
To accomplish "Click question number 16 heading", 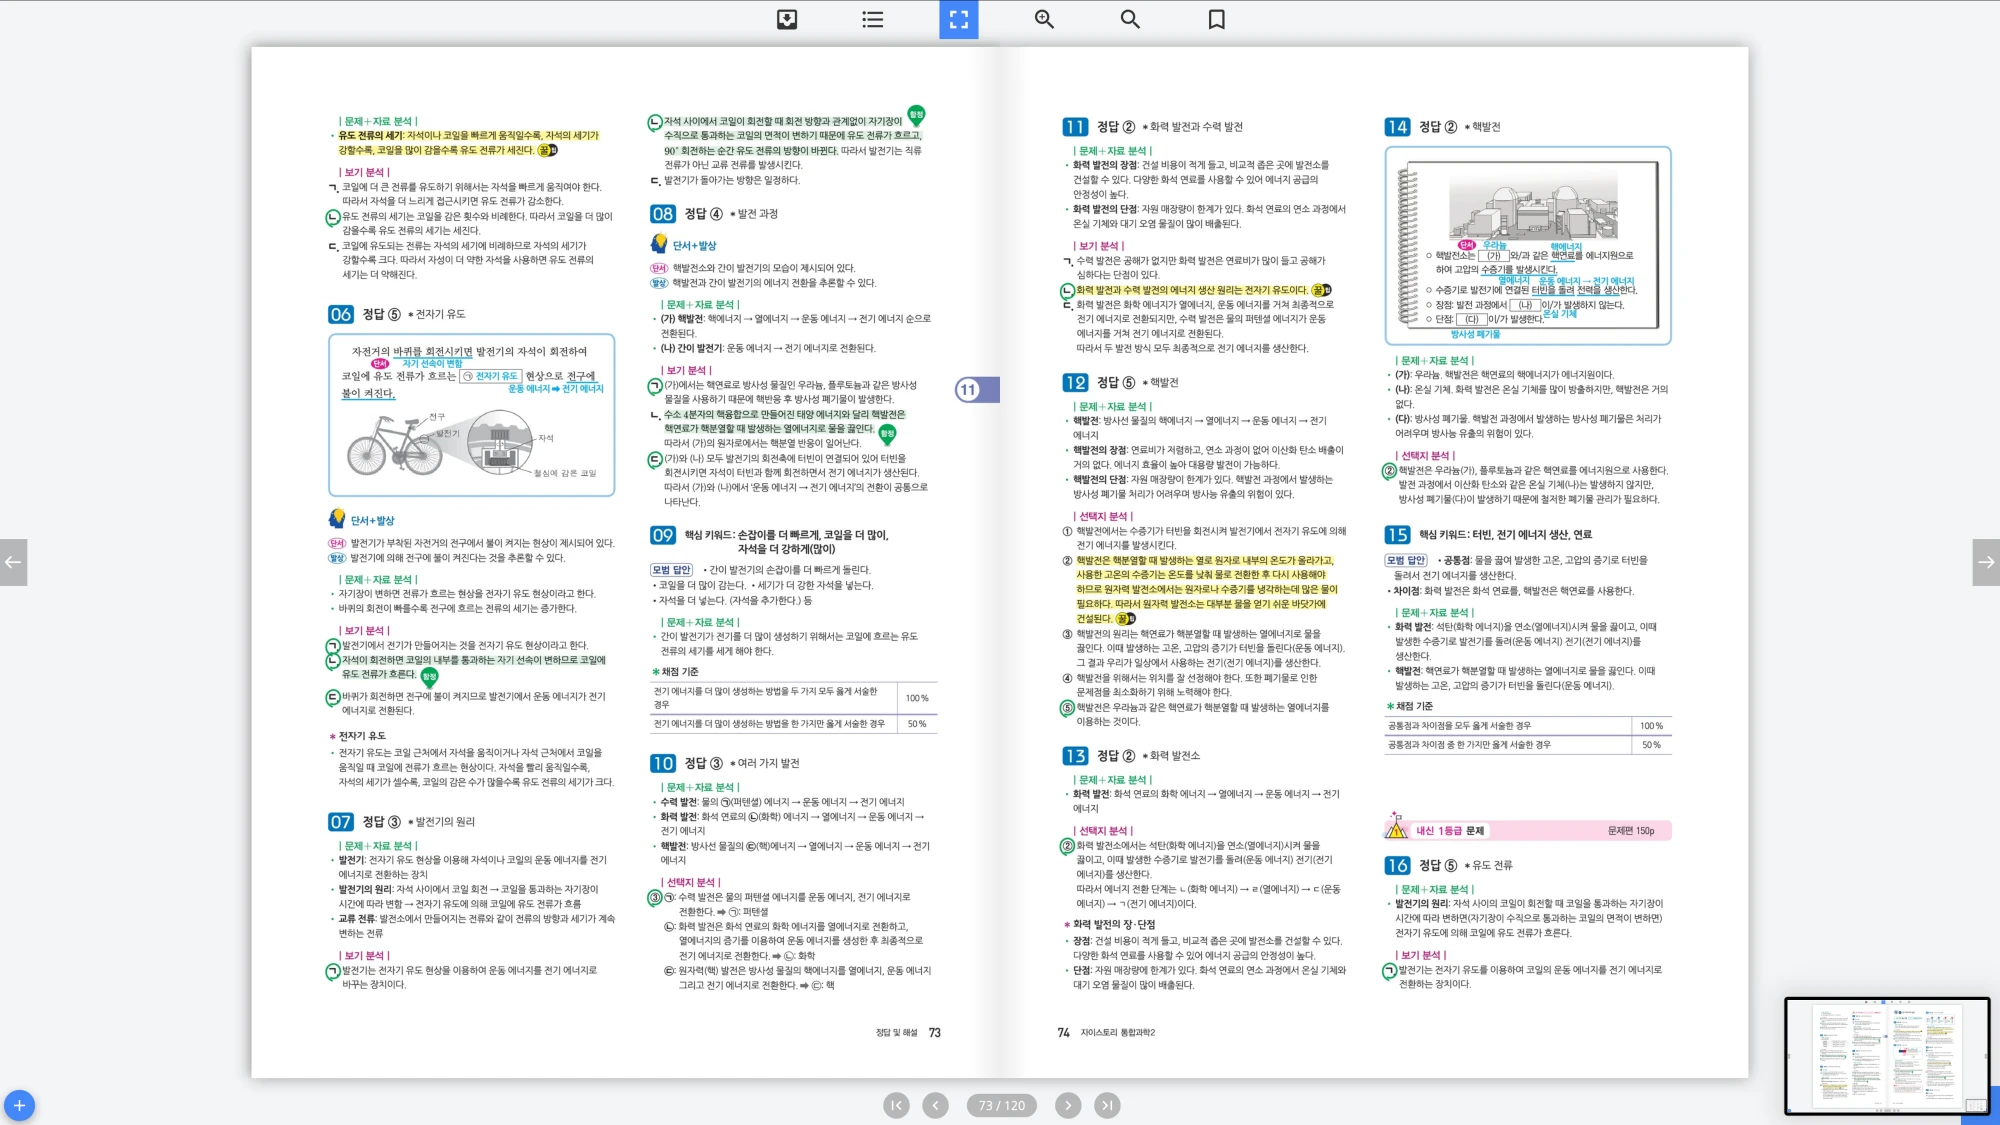I will [1397, 865].
